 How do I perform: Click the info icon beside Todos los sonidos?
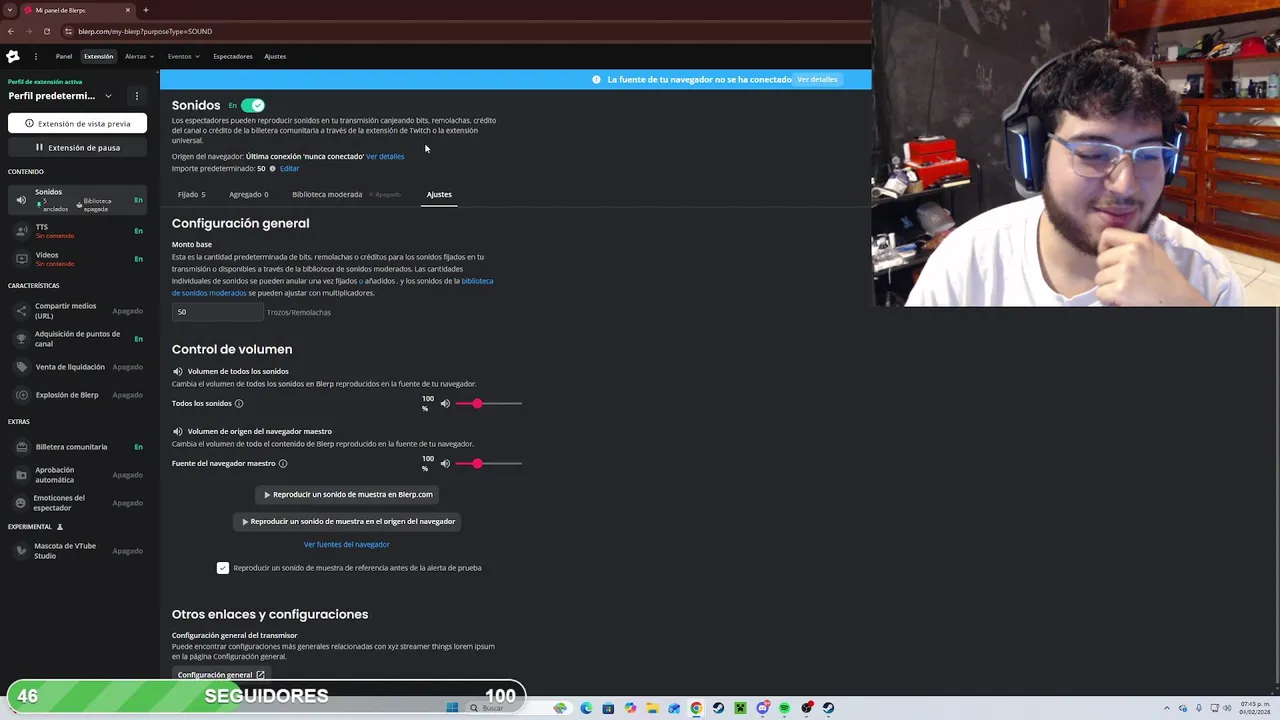(x=239, y=404)
